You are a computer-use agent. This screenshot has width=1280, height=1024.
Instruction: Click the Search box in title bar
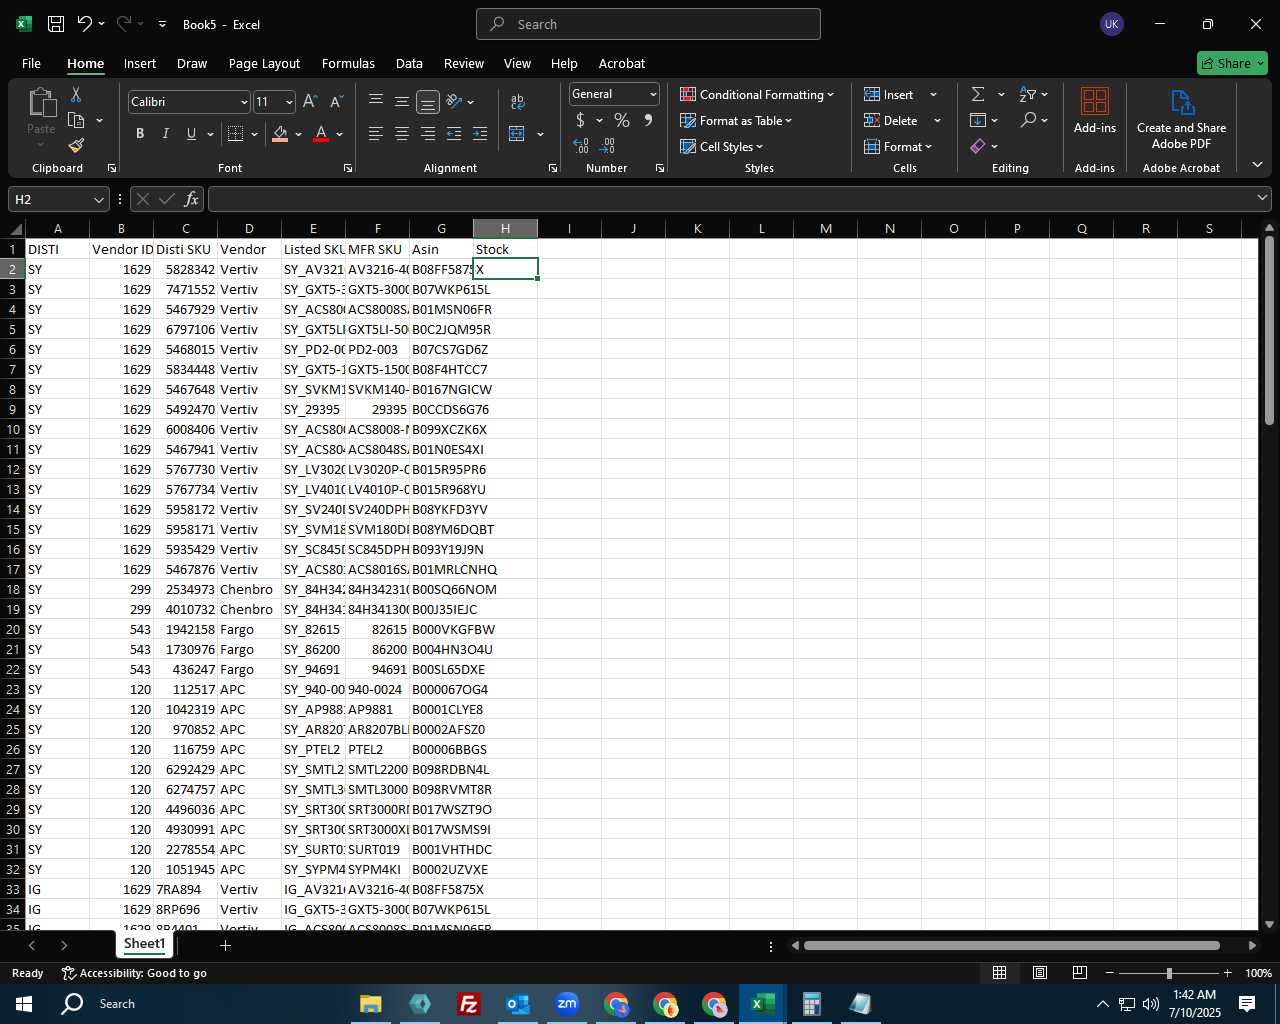[648, 24]
